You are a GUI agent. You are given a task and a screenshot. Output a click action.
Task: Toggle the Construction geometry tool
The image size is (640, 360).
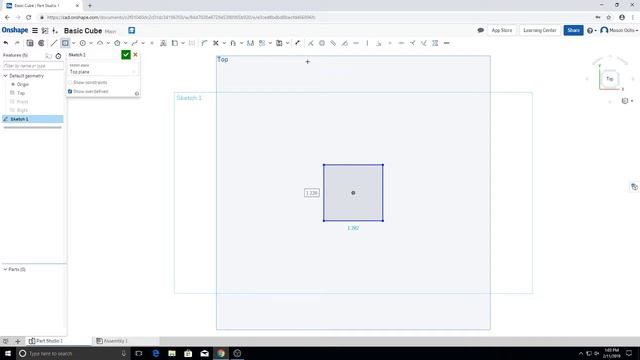[x=192, y=43]
